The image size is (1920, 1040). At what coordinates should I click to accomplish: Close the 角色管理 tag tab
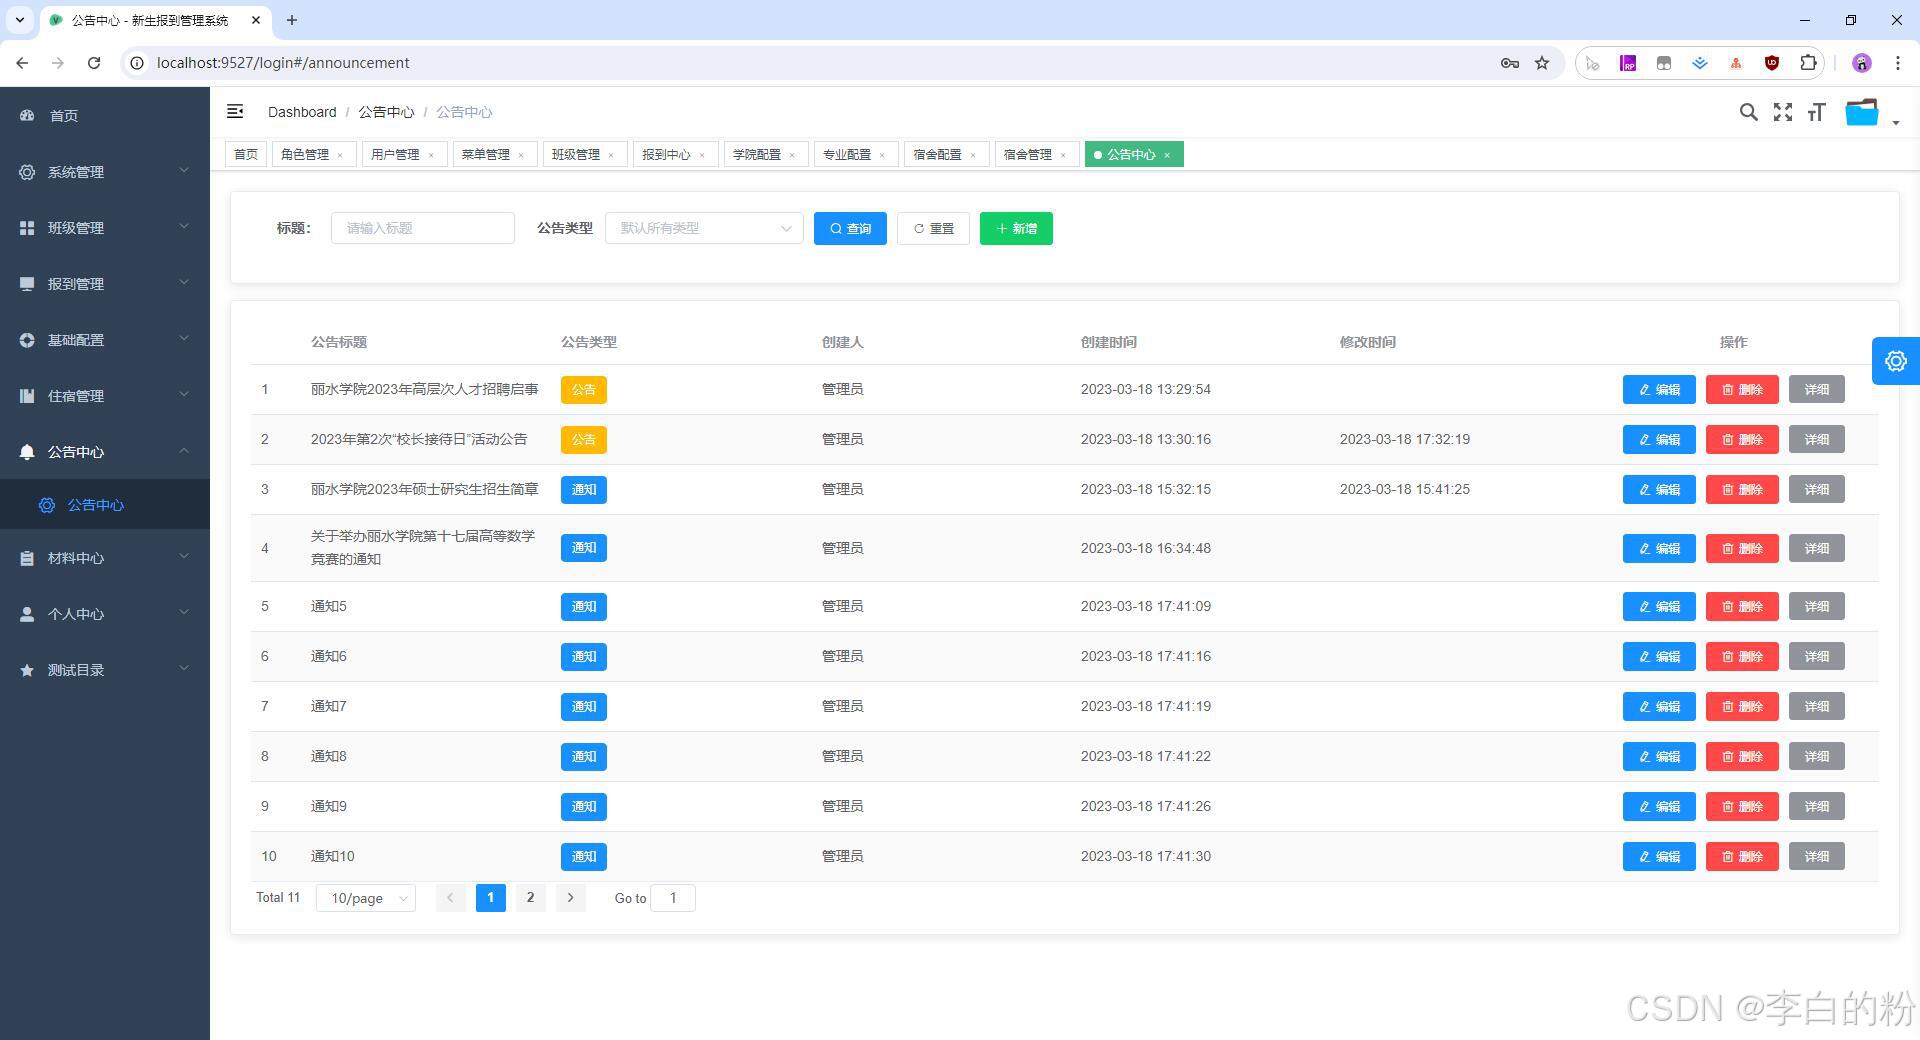(x=340, y=155)
